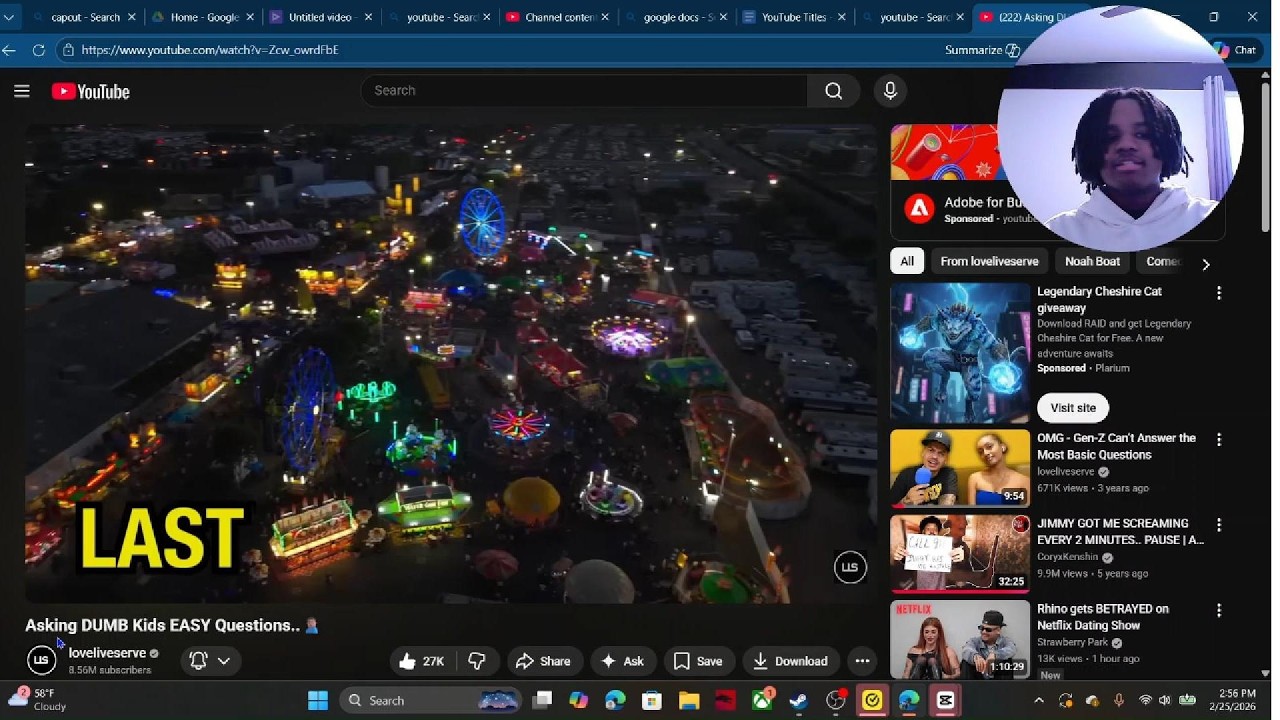The width and height of the screenshot is (1280, 720).
Task: Switch to the capcut - Search tab
Action: pyautogui.click(x=85, y=17)
